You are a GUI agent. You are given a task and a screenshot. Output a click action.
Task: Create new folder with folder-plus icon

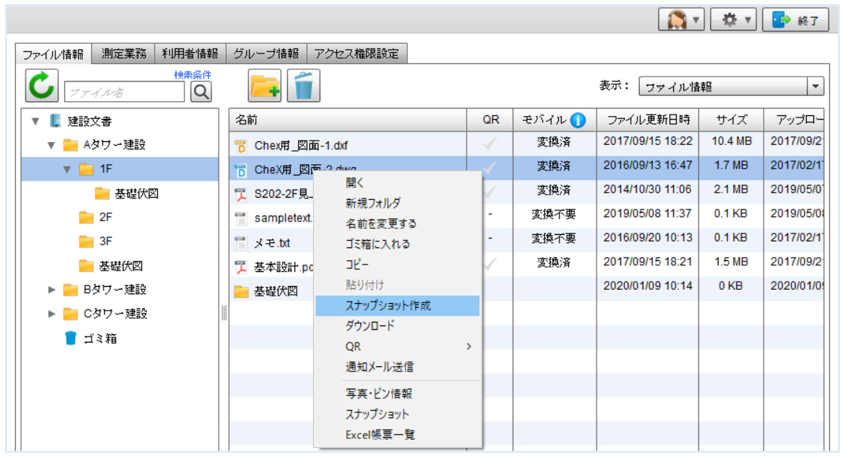pos(264,87)
